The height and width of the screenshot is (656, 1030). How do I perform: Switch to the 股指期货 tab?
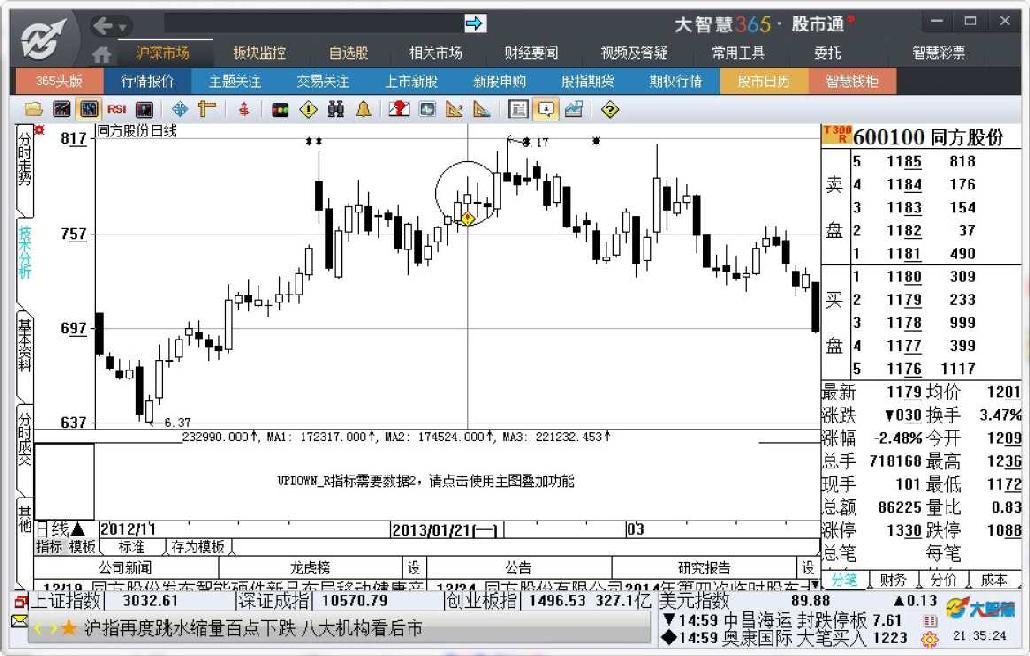pos(588,81)
